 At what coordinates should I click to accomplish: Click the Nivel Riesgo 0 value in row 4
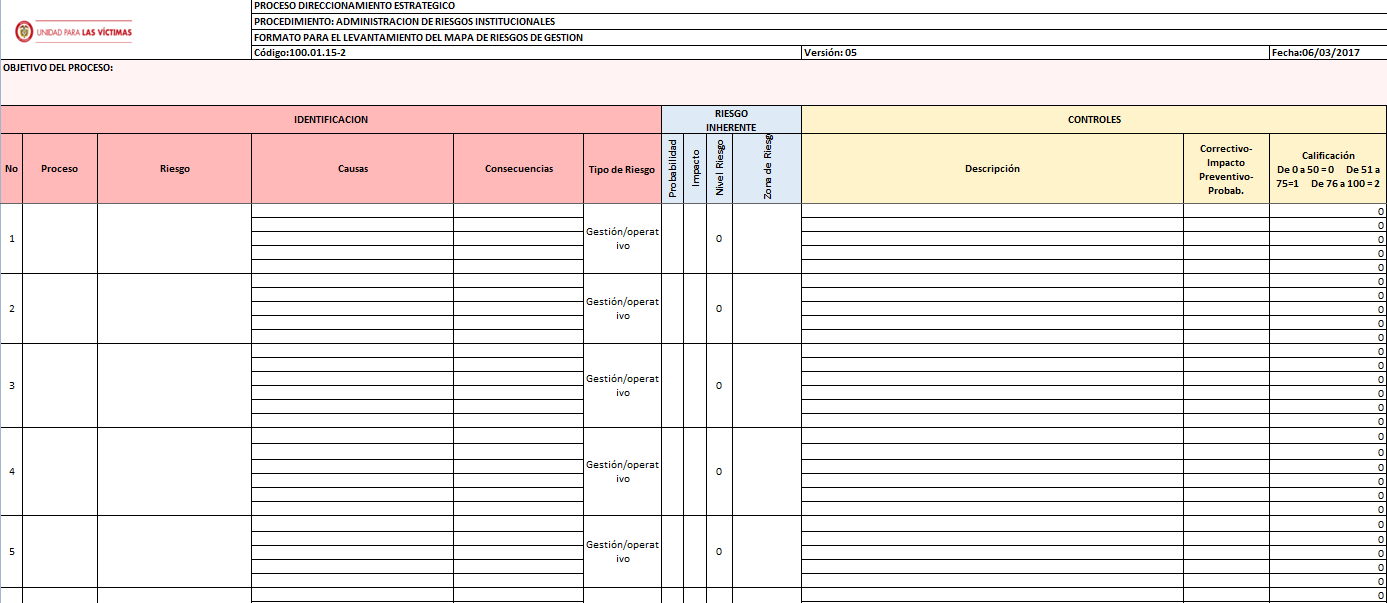point(719,472)
